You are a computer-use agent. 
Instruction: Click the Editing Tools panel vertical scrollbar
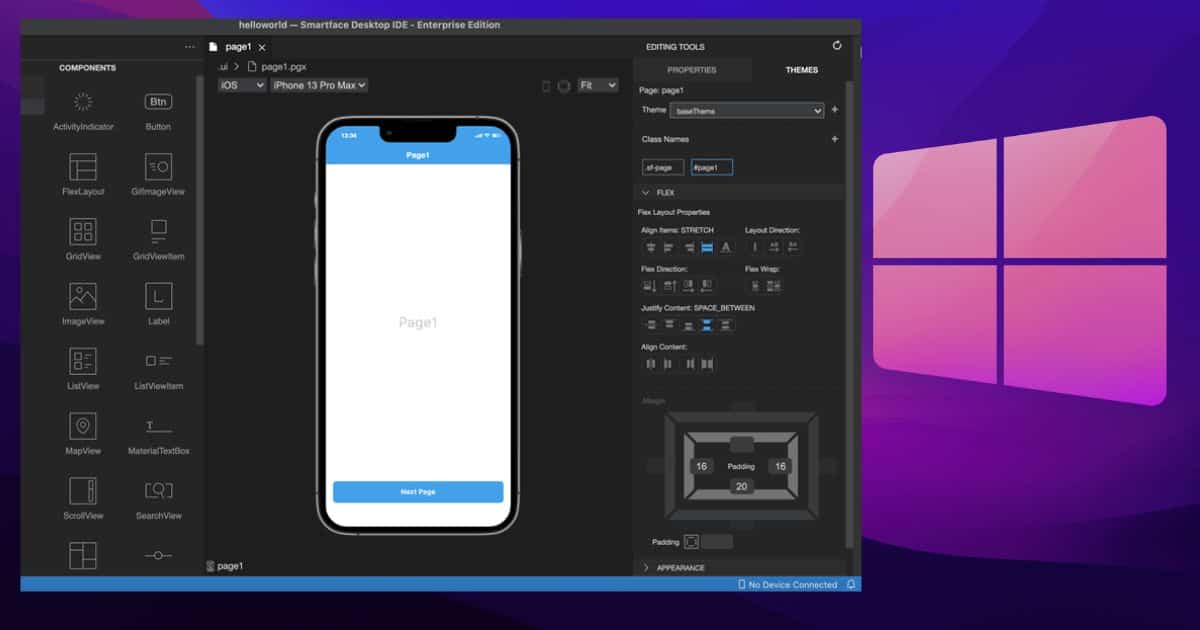pyautogui.click(x=850, y=300)
